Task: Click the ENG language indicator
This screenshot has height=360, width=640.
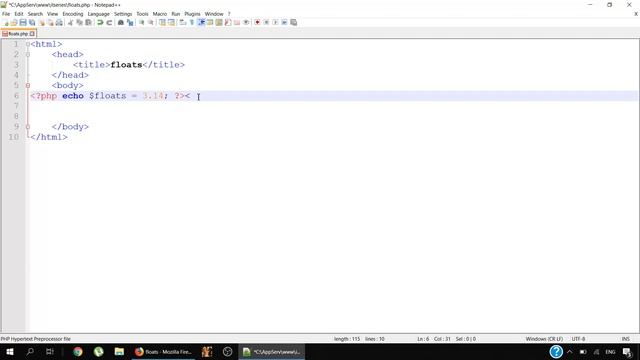Action: (610, 352)
